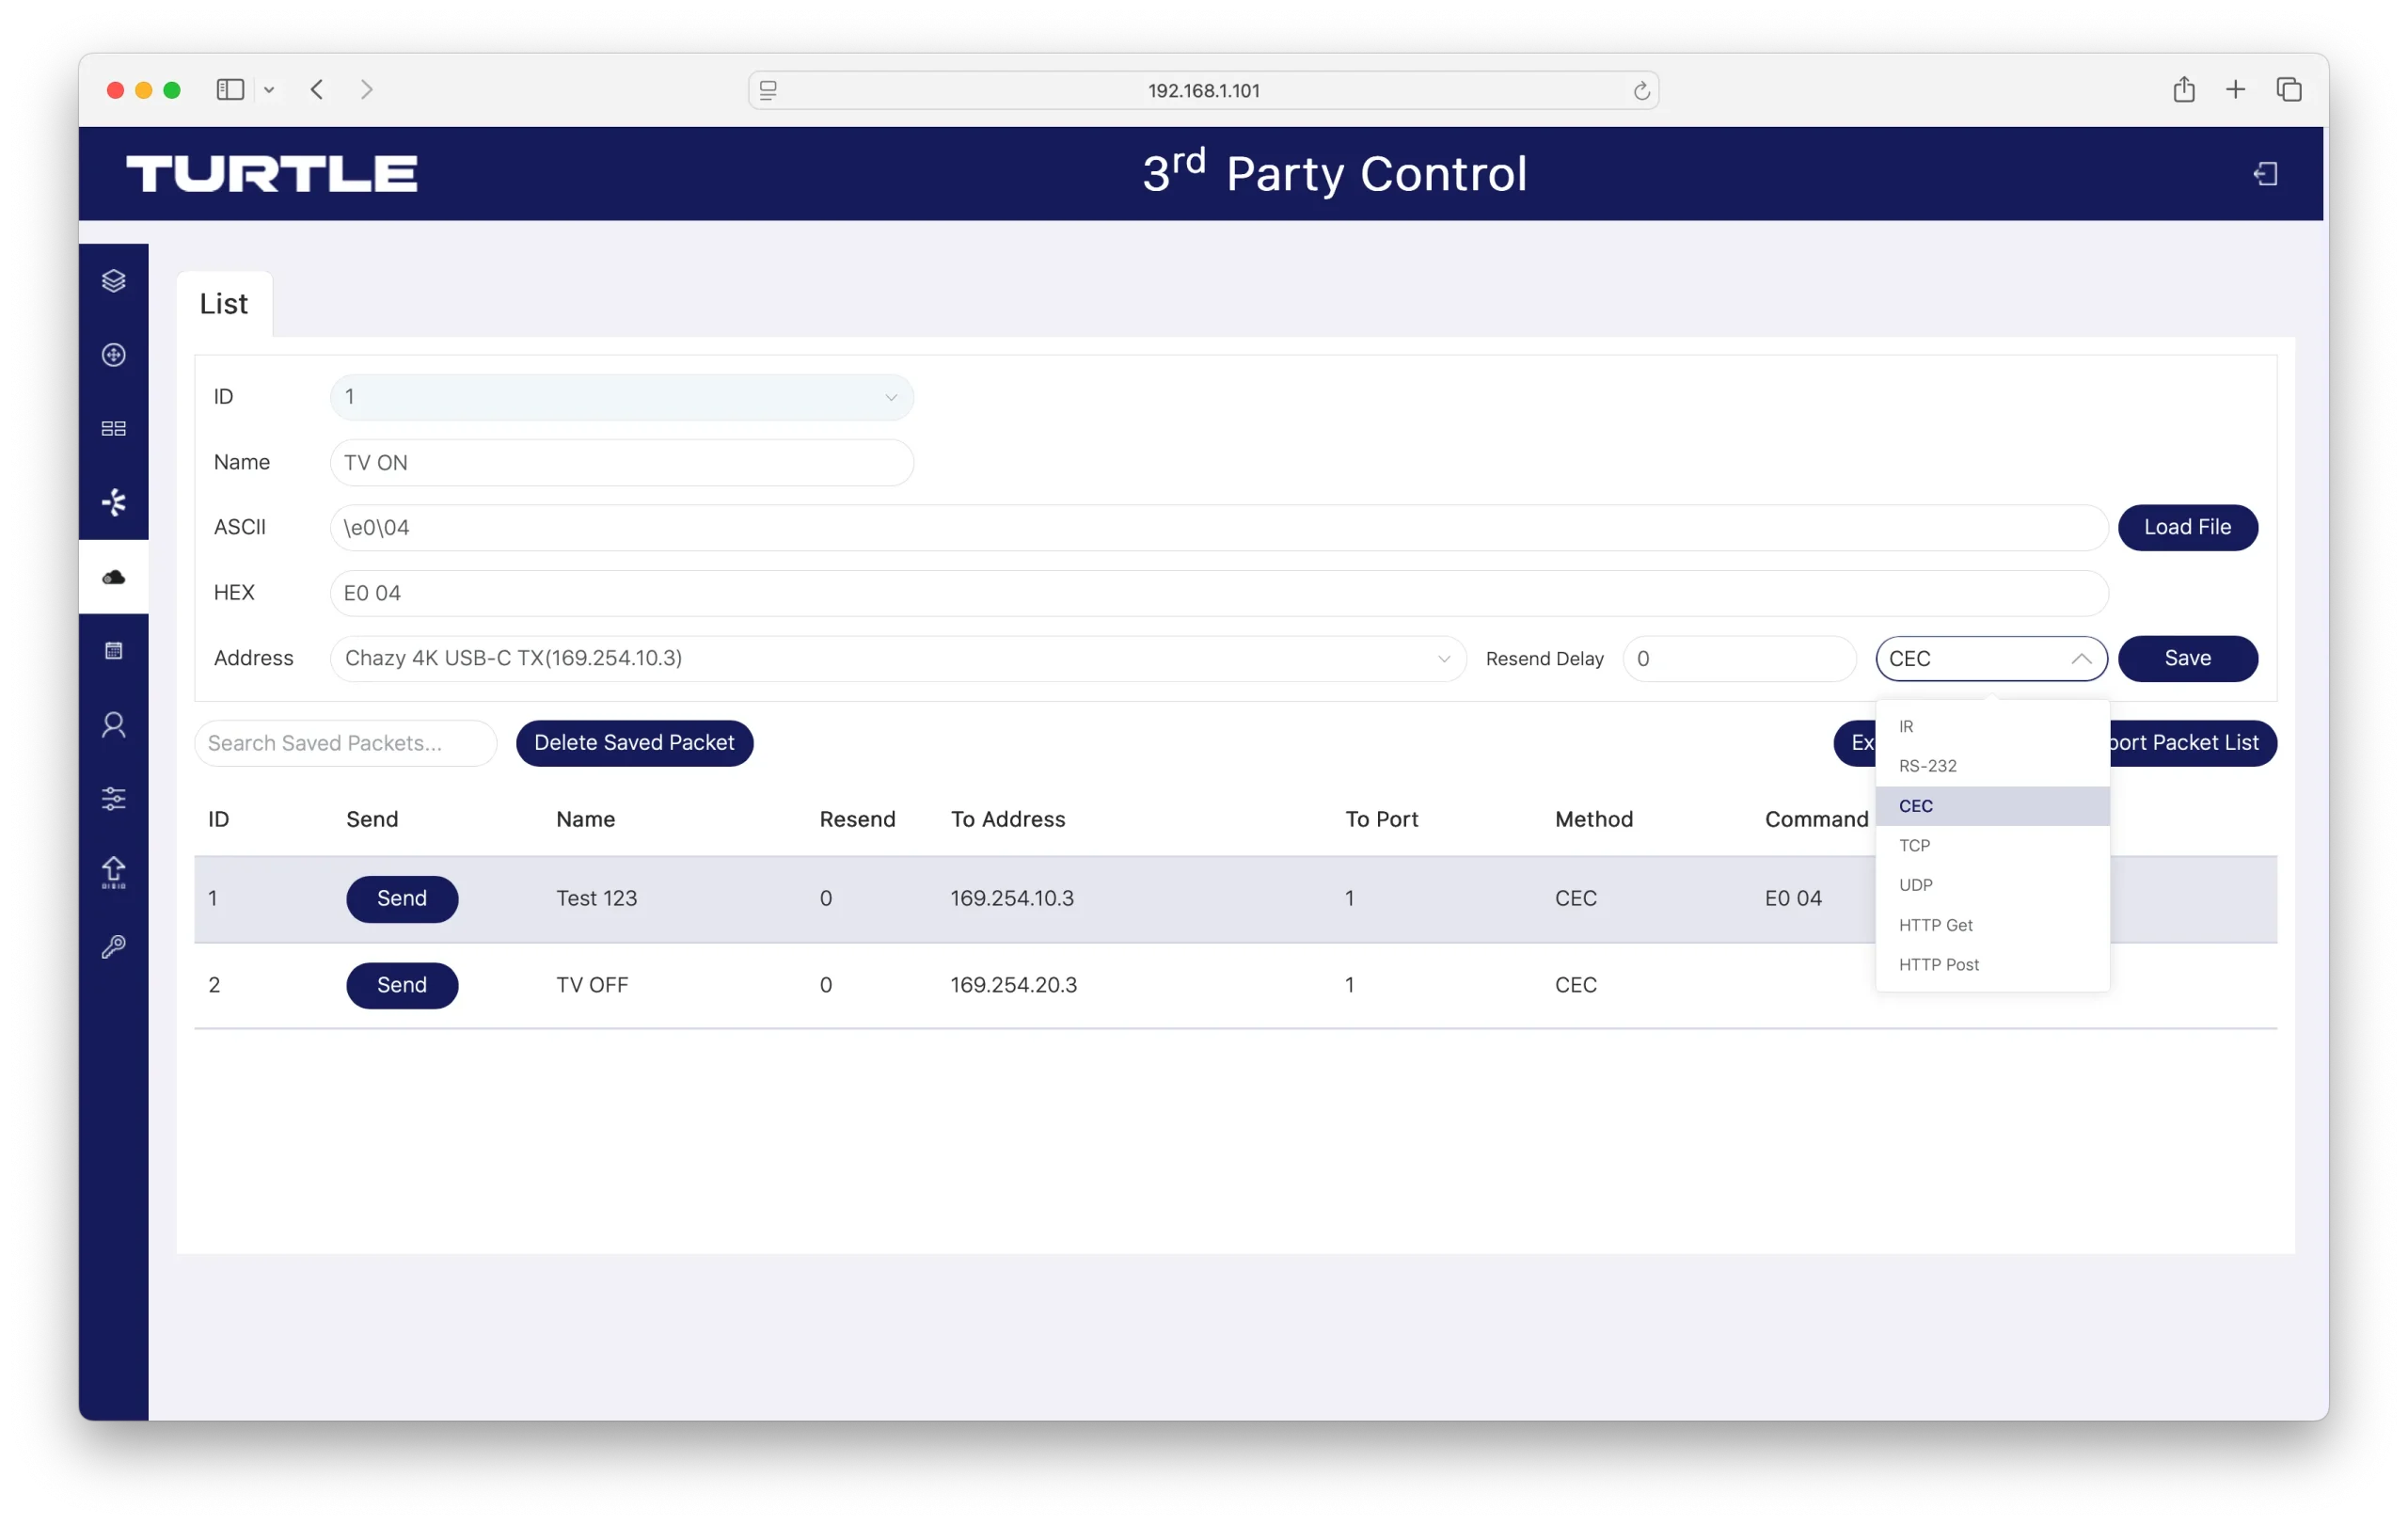This screenshot has width=2408, height=1525.
Task: Click the key icon in sidebar
Action: [x=114, y=947]
